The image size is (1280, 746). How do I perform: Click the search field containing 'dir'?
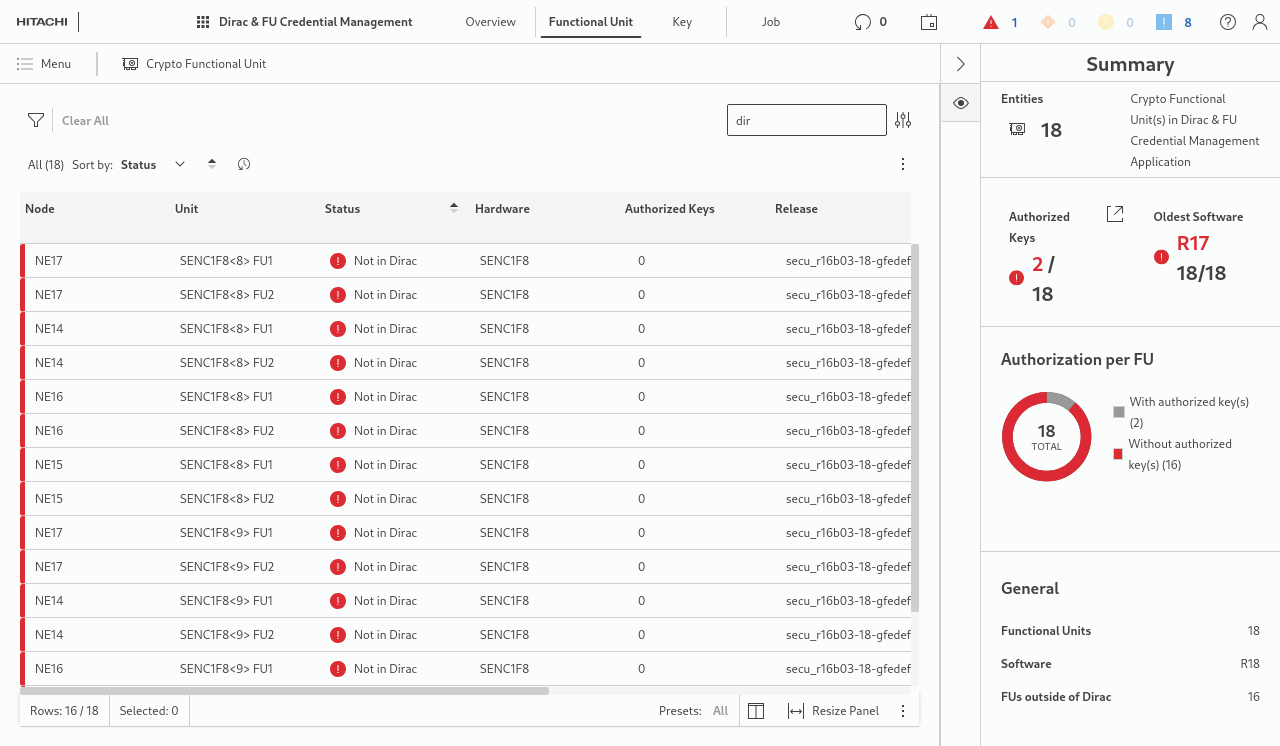(806, 120)
